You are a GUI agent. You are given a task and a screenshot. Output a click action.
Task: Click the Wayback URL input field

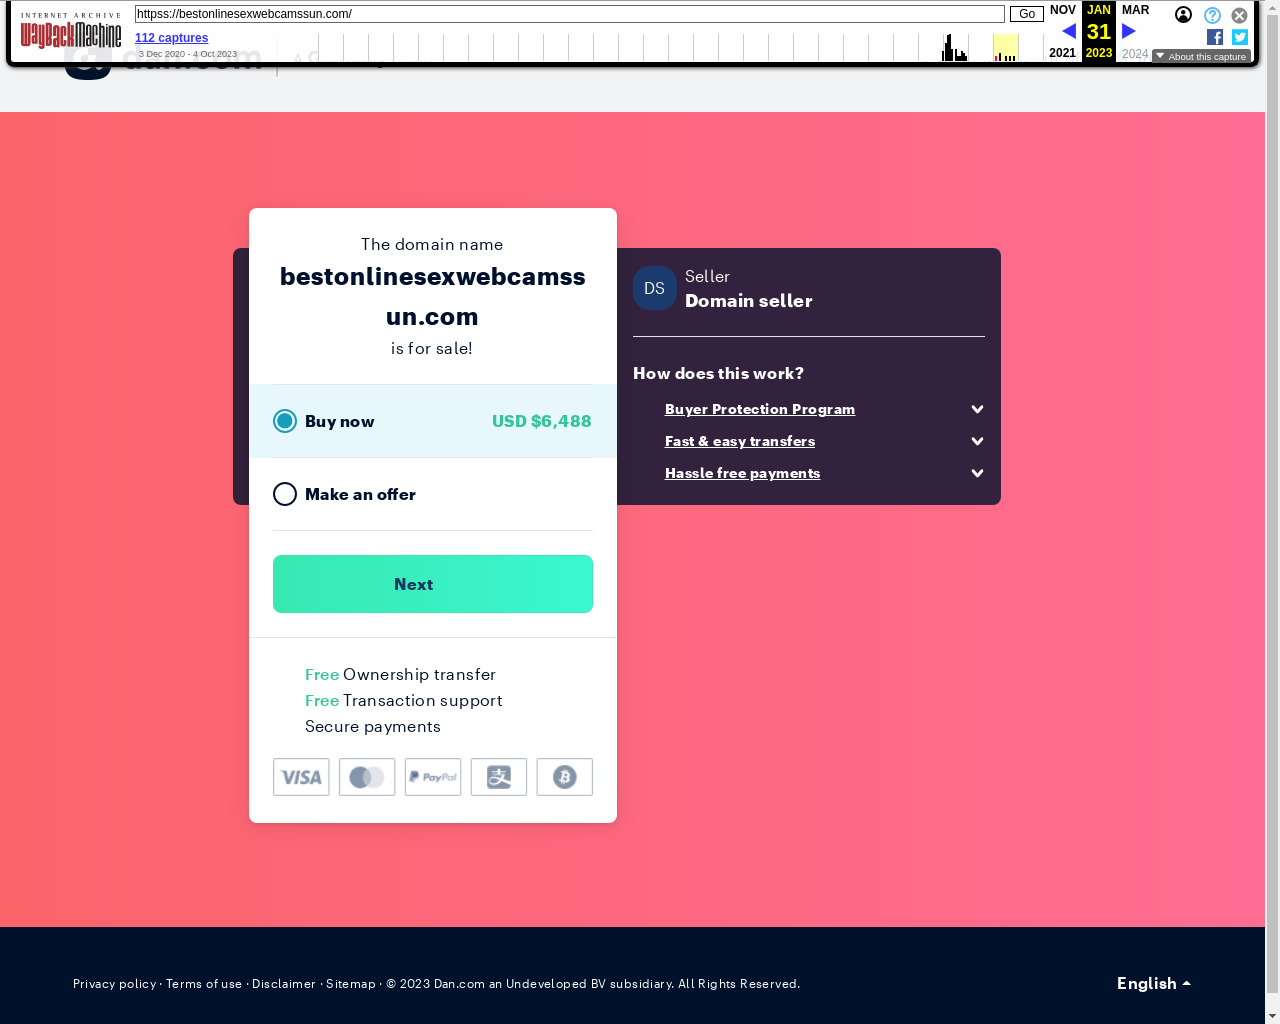569,14
